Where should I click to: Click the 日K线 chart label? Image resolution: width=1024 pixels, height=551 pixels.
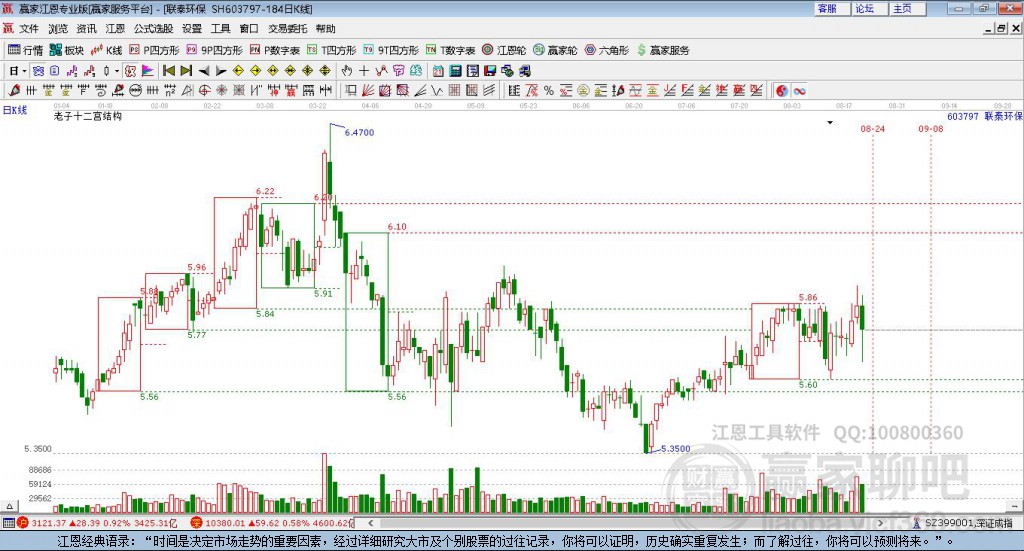coord(14,110)
